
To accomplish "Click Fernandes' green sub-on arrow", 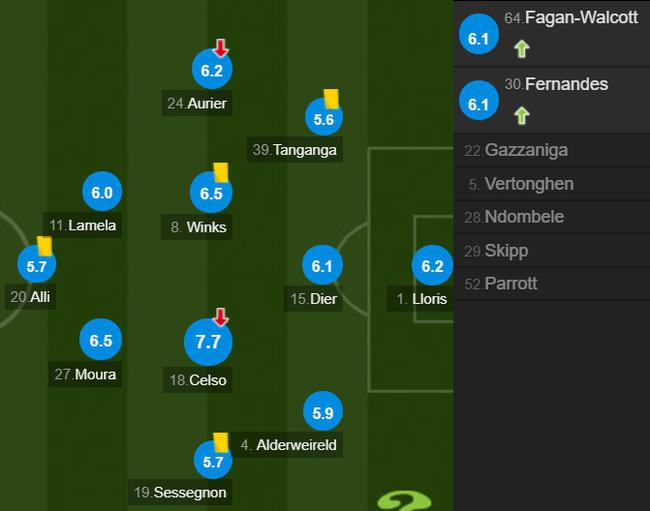I will click(521, 115).
